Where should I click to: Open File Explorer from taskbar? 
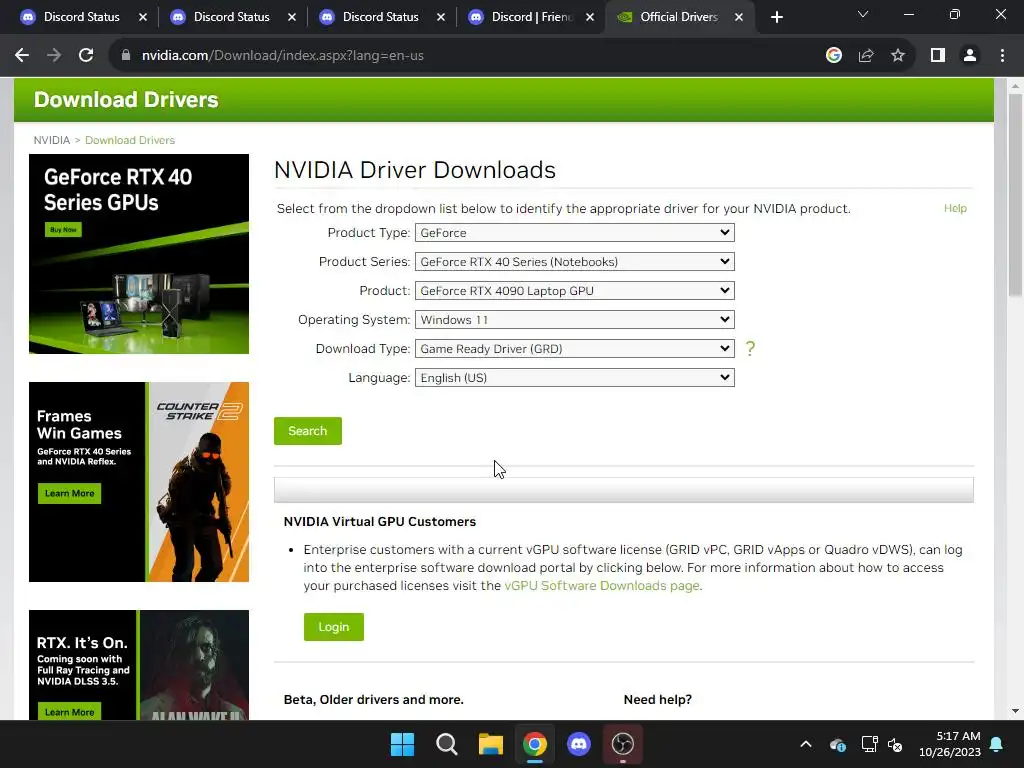click(x=490, y=744)
